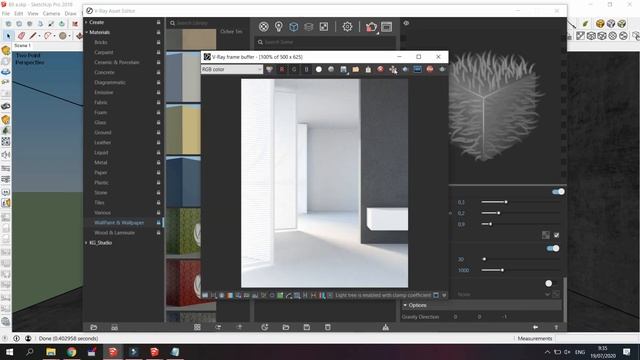640x360 pixels.
Task: Toggle the green channel in frame buffer
Action: (x=294, y=69)
